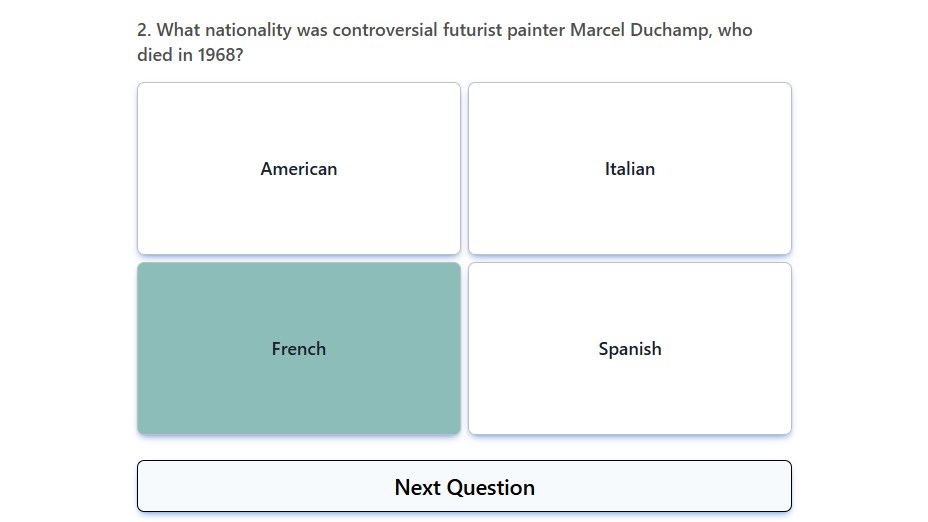Click the white card above Spanish
This screenshot has width=928, height=522.
tap(630, 169)
